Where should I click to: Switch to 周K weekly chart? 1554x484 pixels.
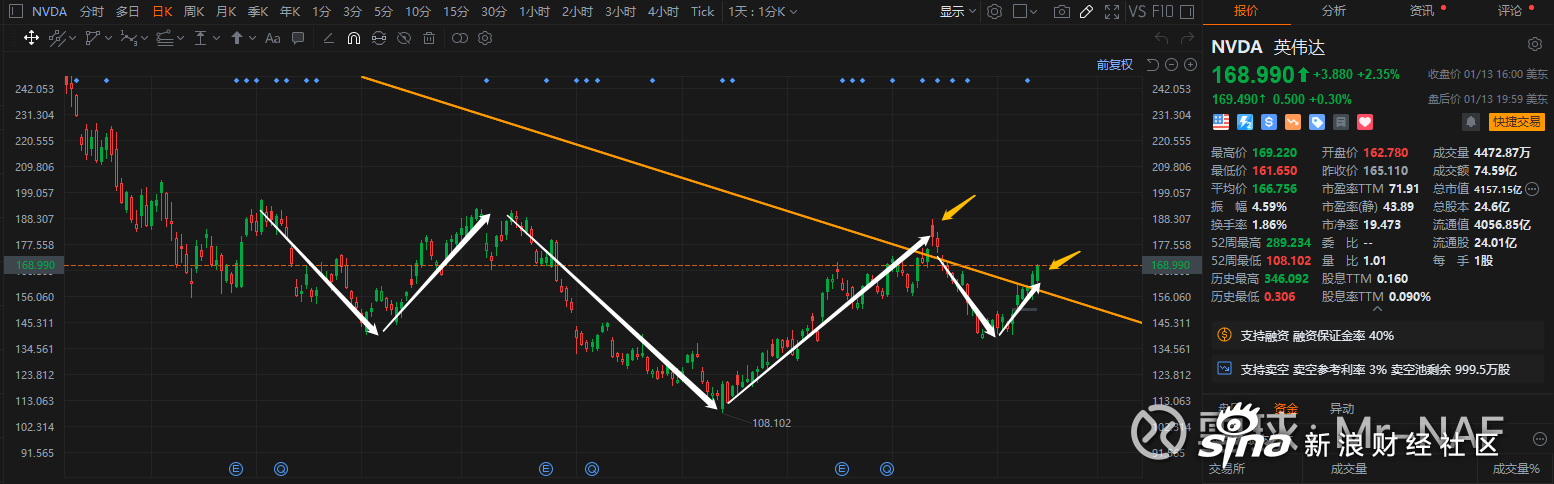coord(194,12)
